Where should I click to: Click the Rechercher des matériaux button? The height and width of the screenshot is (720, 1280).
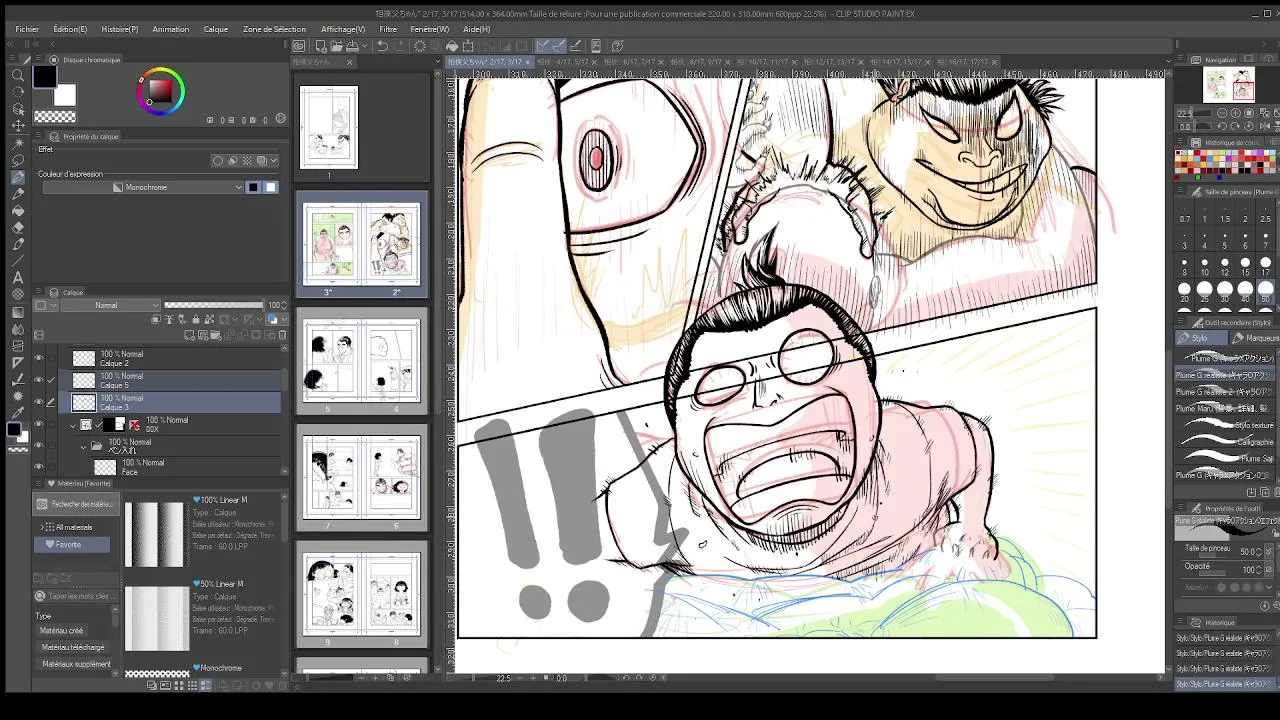(x=76, y=505)
